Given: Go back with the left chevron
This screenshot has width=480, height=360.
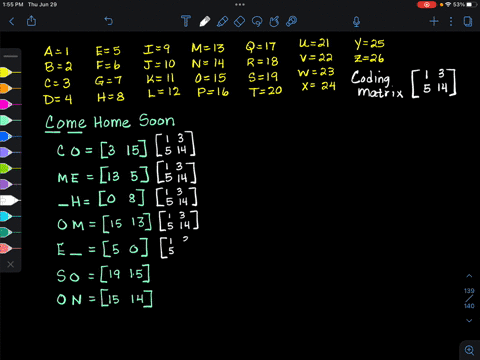Looking at the screenshot, I should tap(12, 22).
